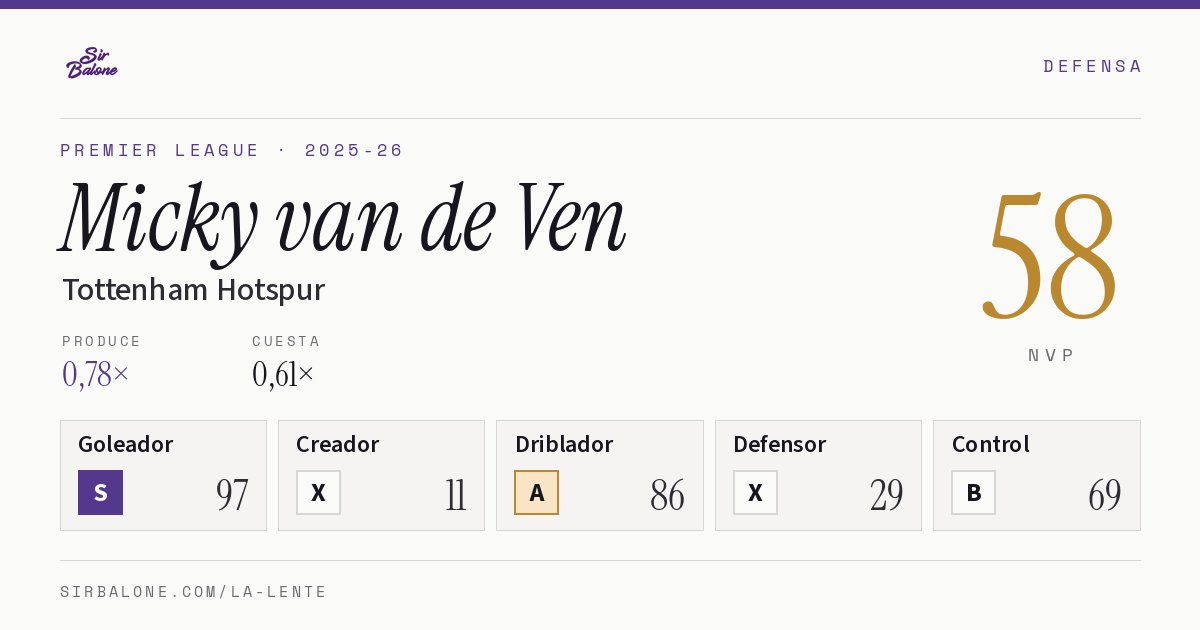The image size is (1200, 630).
Task: Select the X grade badge under Creador
Action: (318, 492)
